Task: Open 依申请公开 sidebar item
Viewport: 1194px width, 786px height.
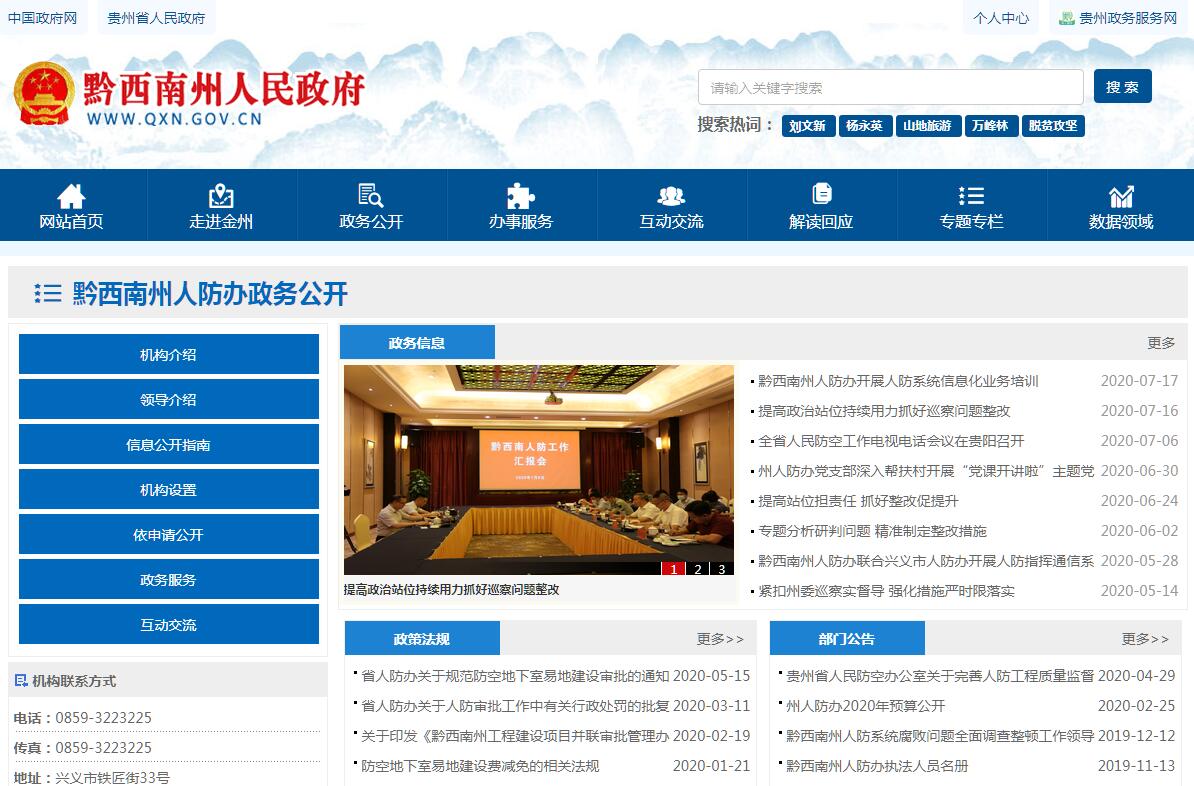Action: click(x=168, y=534)
